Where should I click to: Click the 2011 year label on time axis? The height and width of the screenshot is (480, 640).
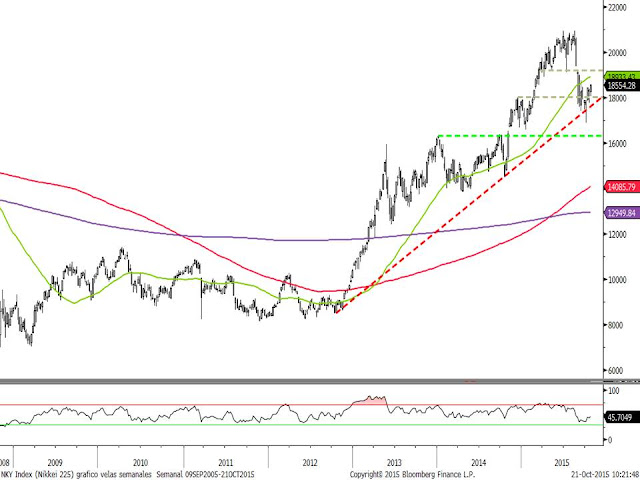225,463
